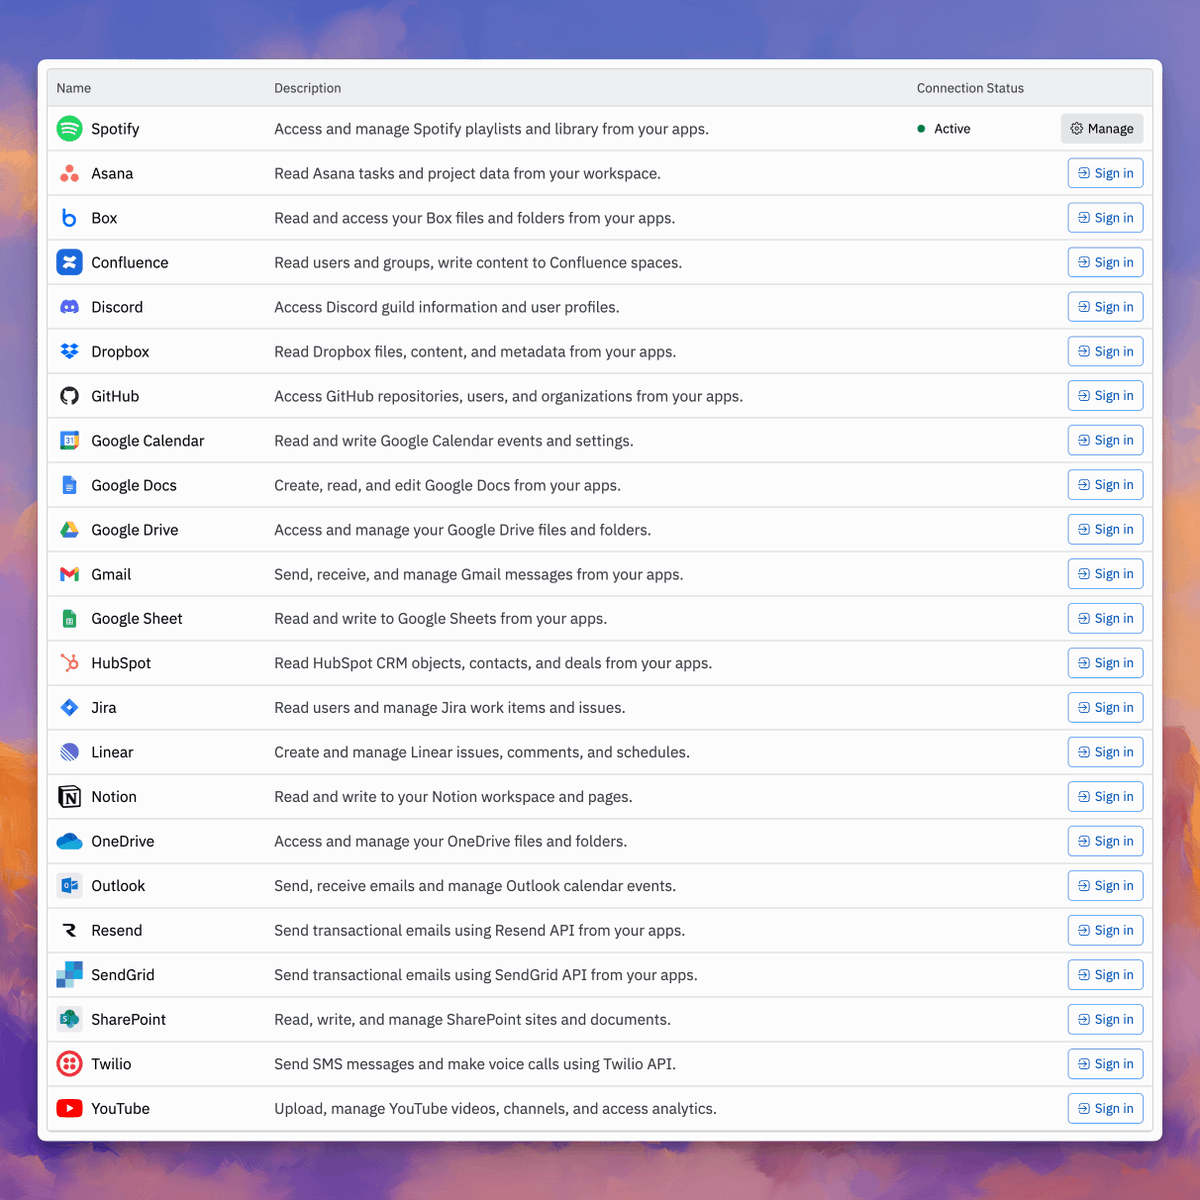Click the 'Send SMS messages' Twilio description
This screenshot has height=1200, width=1200.
coord(475,1064)
